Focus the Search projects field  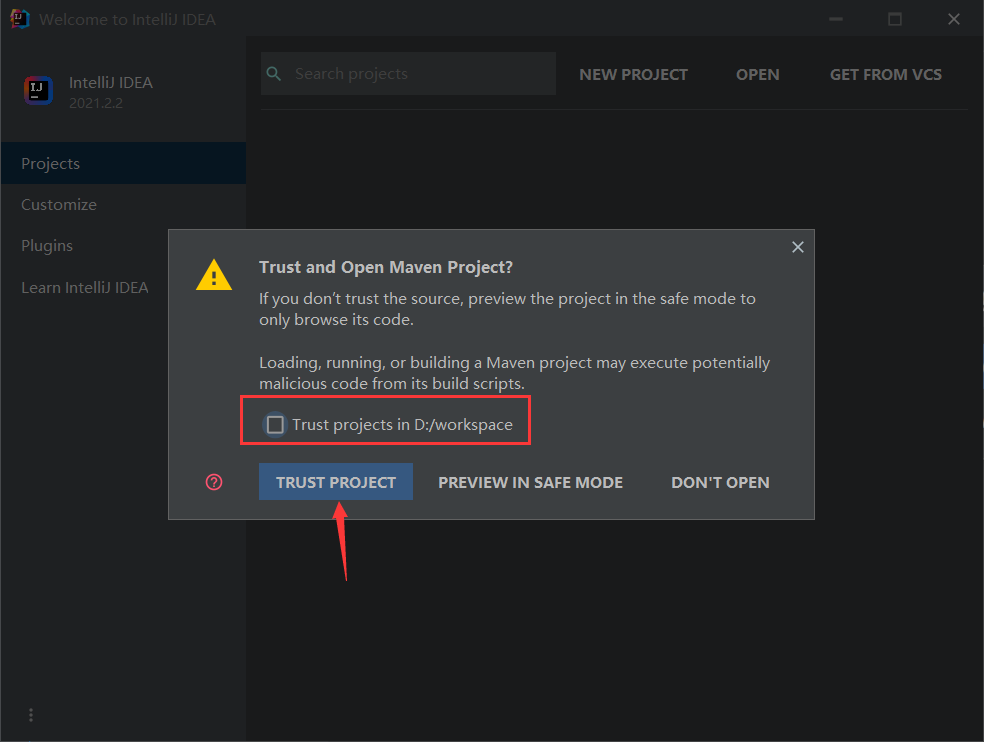[409, 73]
